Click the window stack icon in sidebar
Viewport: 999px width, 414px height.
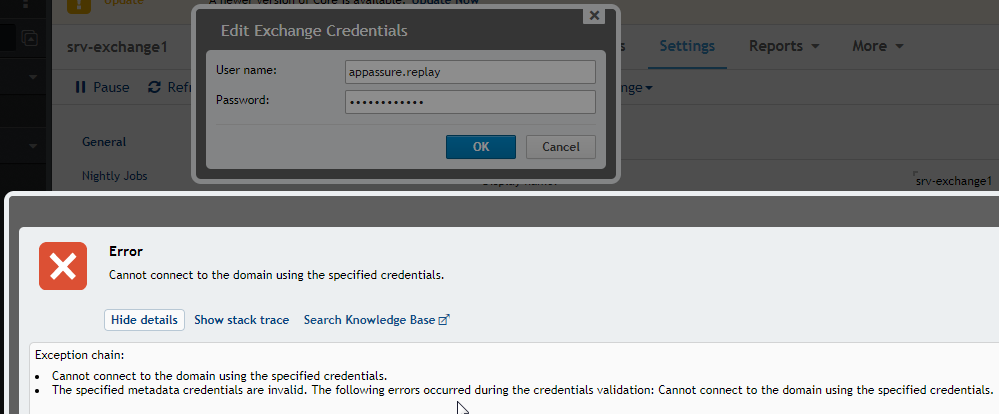pos(29,38)
